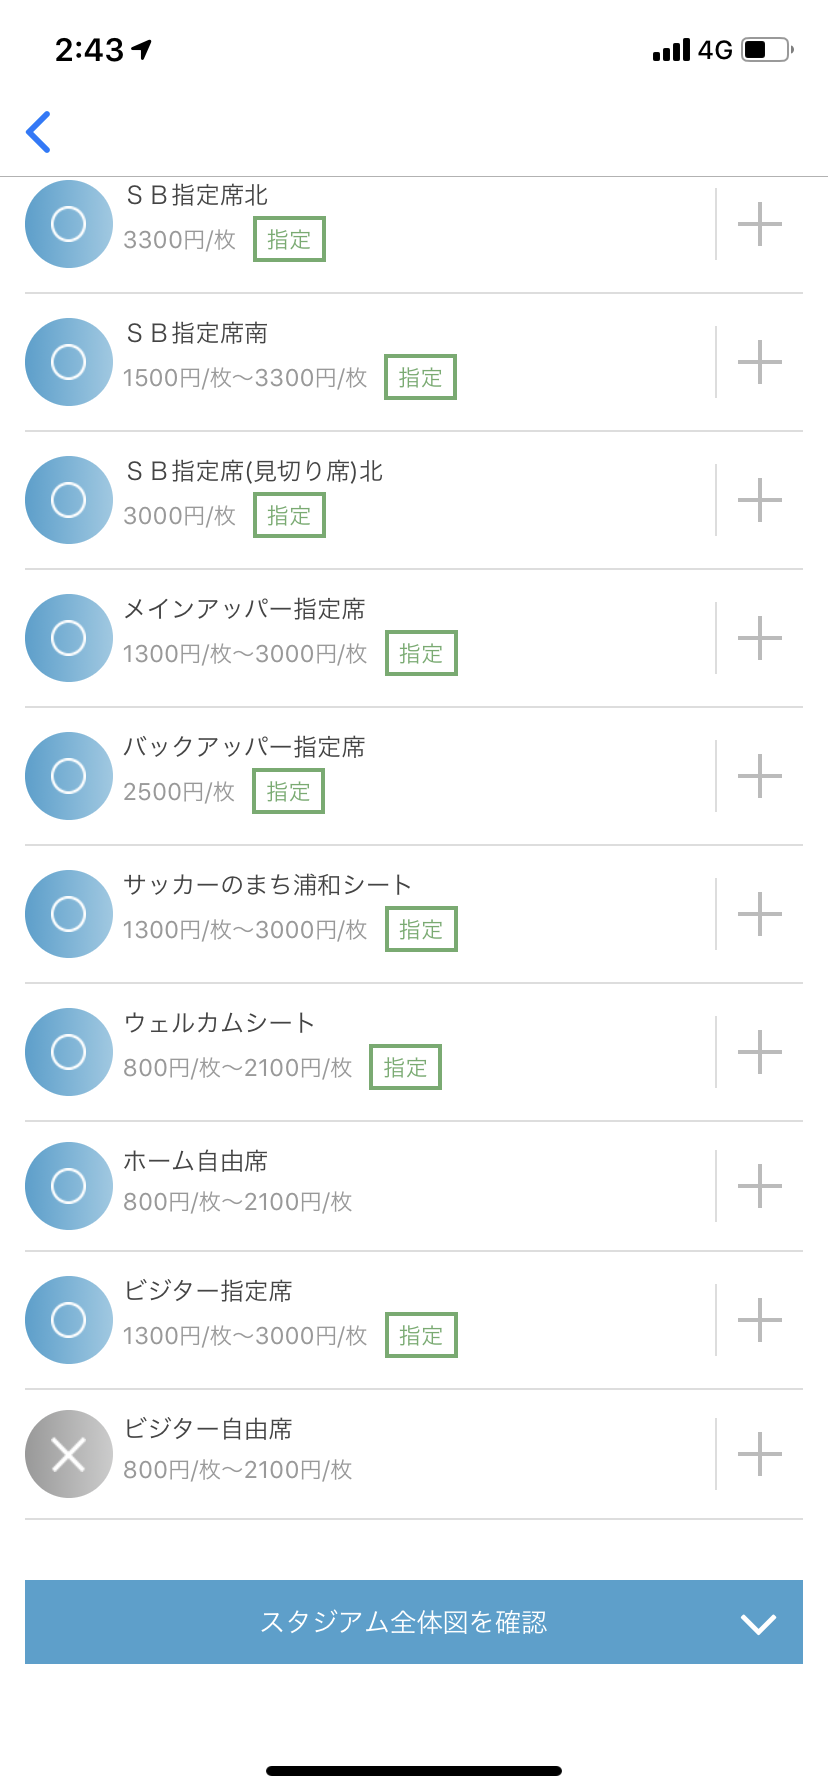Image resolution: width=828 pixels, height=1792 pixels.
Task: Open the ビジター自由席 list row
Action: click(400, 1454)
